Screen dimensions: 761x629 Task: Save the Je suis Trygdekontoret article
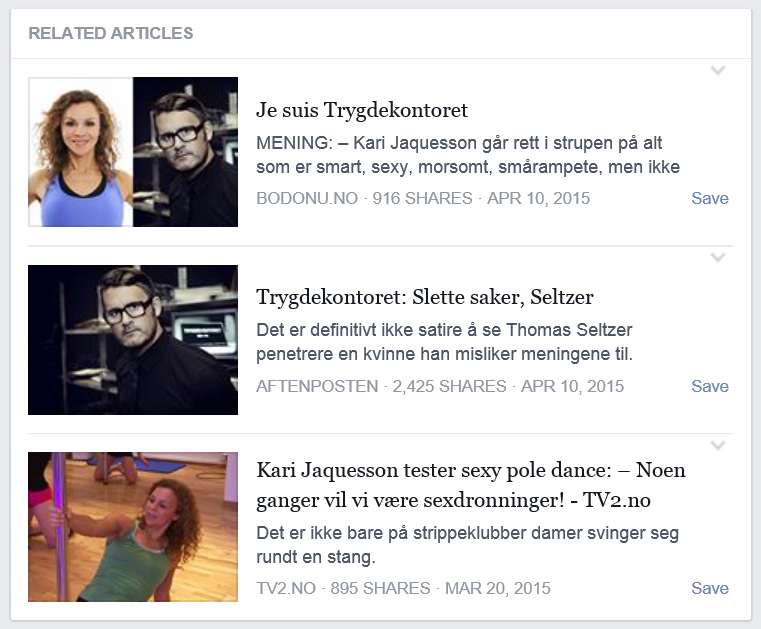[710, 198]
